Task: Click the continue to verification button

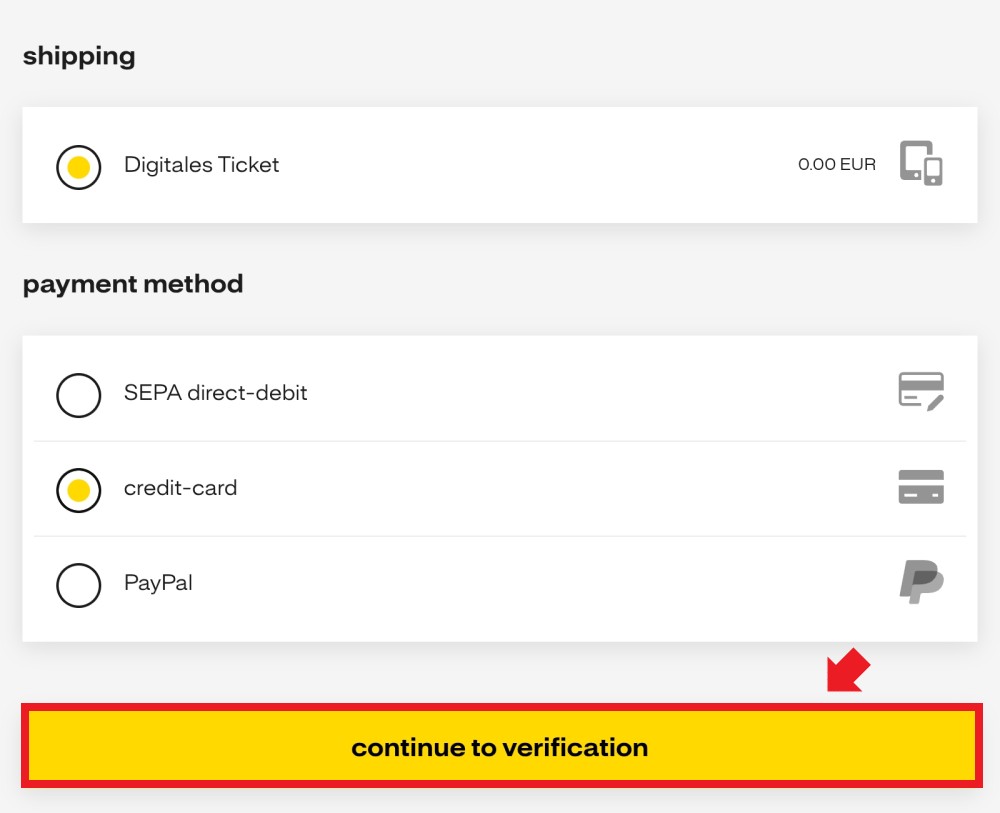Action: (501, 746)
